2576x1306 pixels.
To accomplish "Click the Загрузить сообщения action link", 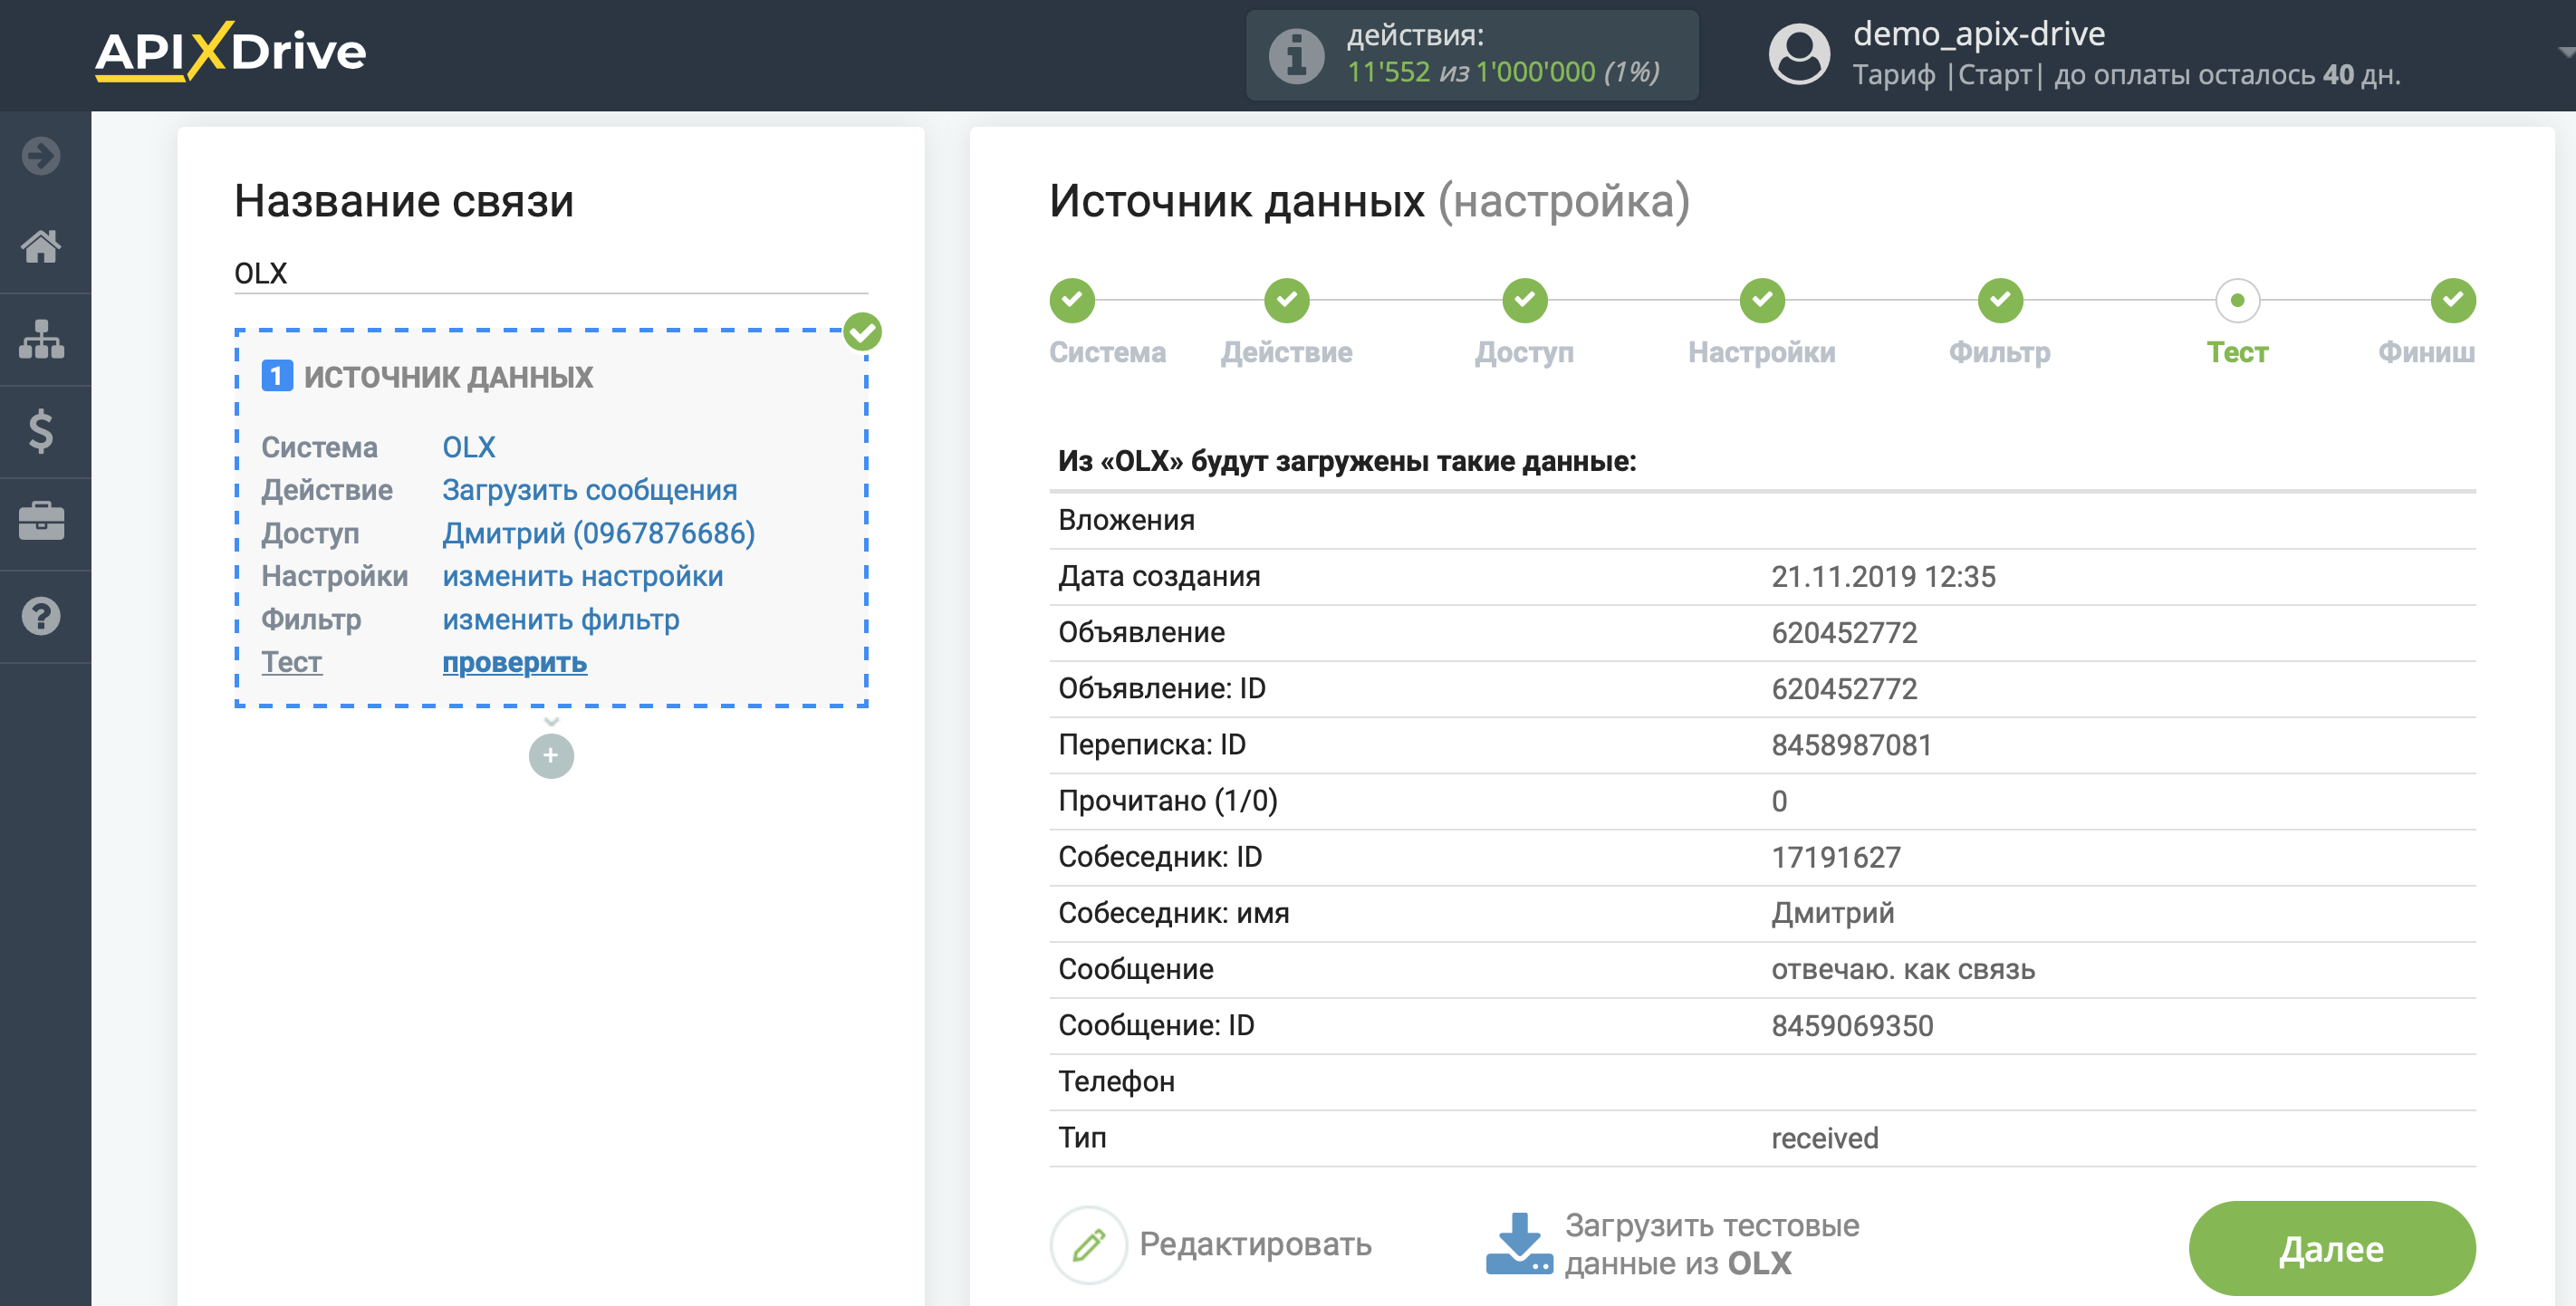I will 590,490.
